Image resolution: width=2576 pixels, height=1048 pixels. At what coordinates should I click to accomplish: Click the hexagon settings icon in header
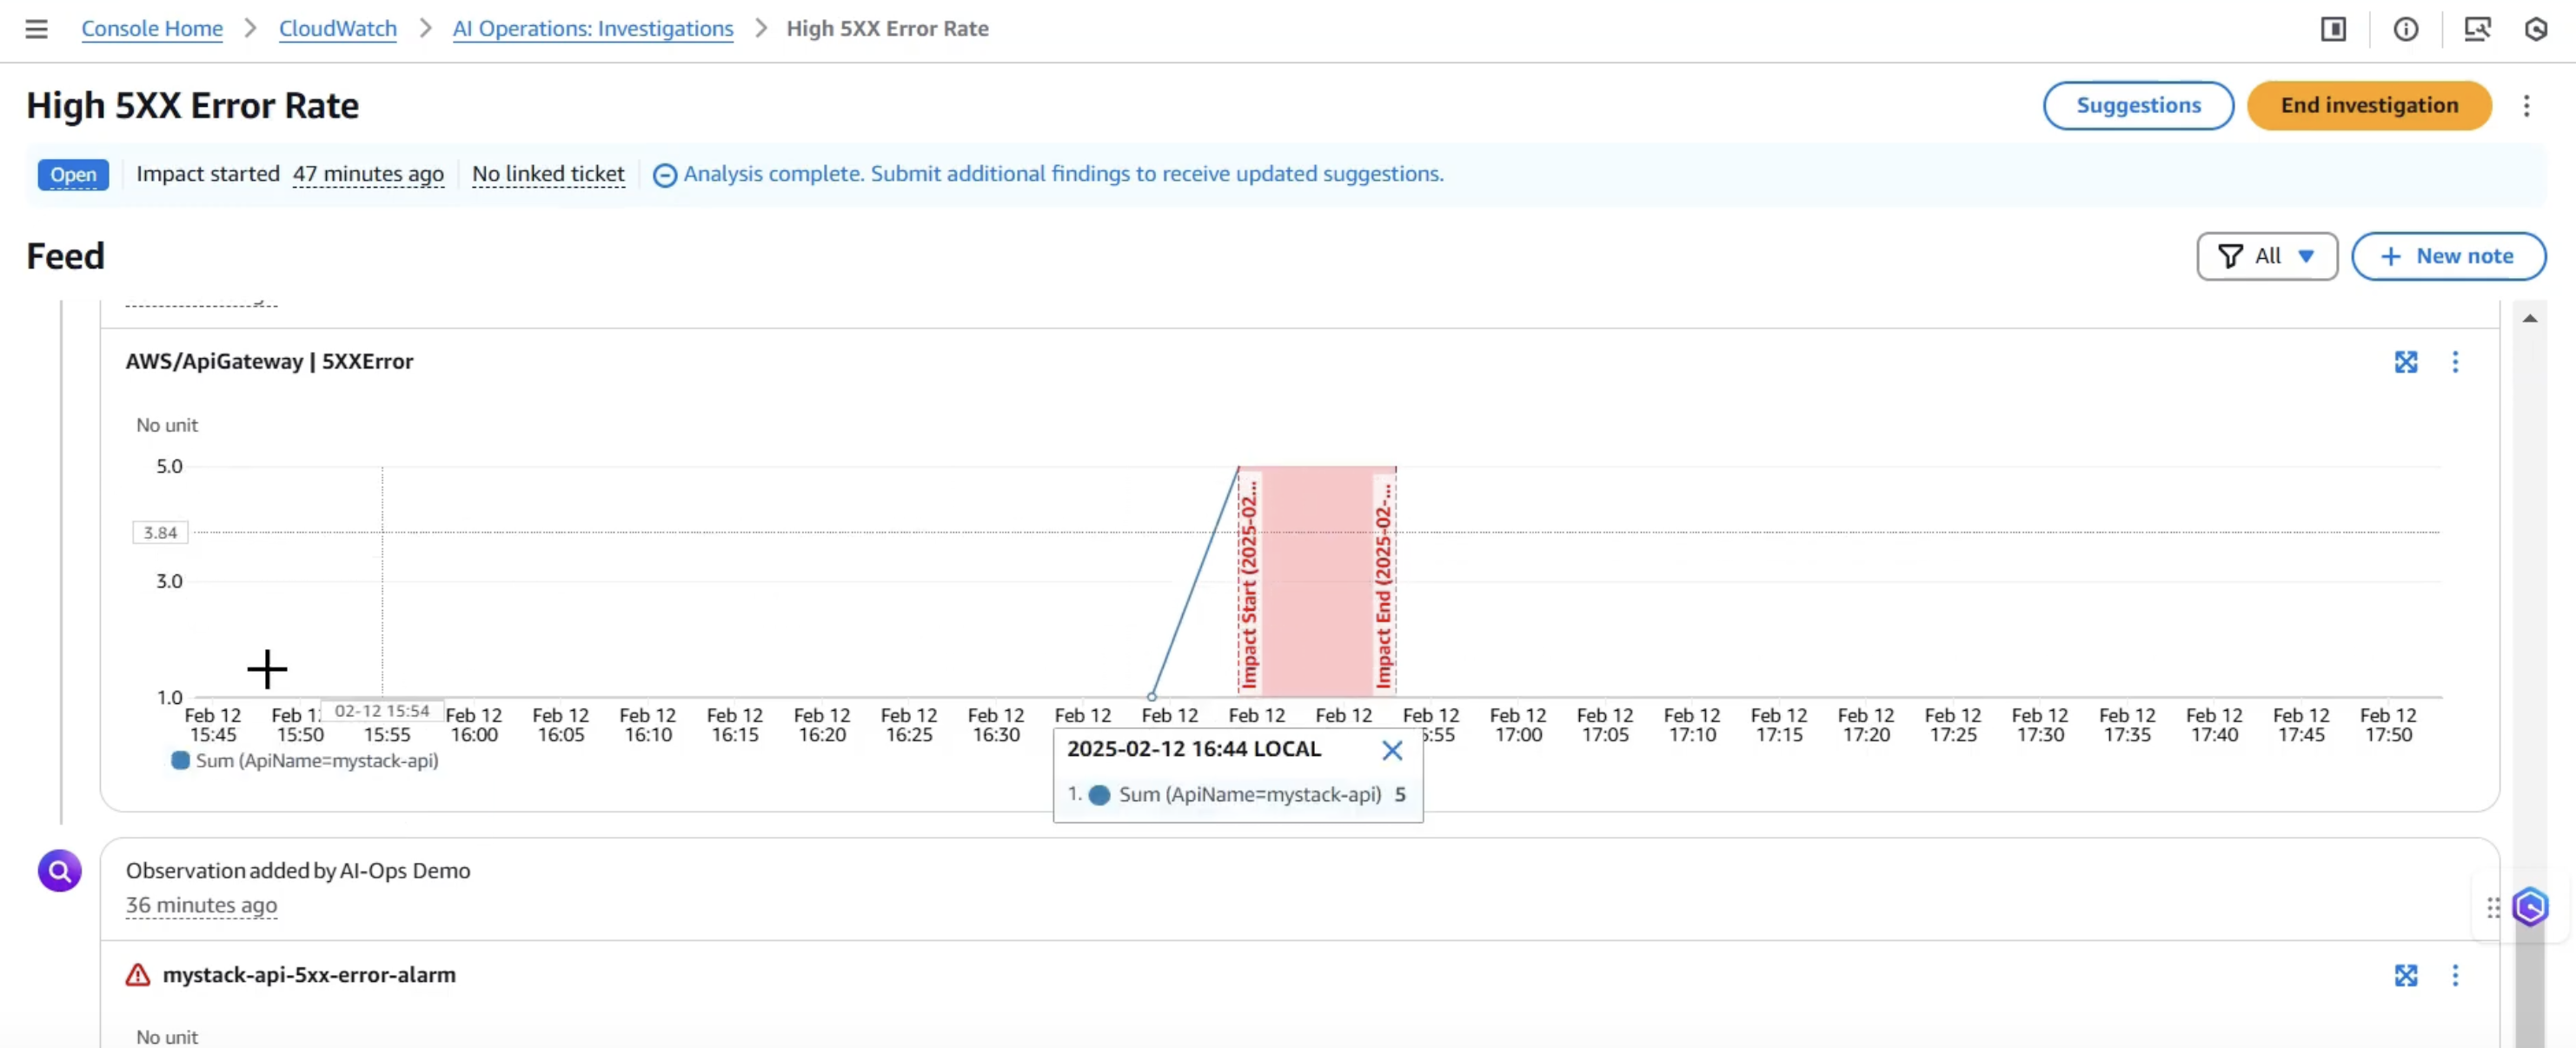[2535, 29]
